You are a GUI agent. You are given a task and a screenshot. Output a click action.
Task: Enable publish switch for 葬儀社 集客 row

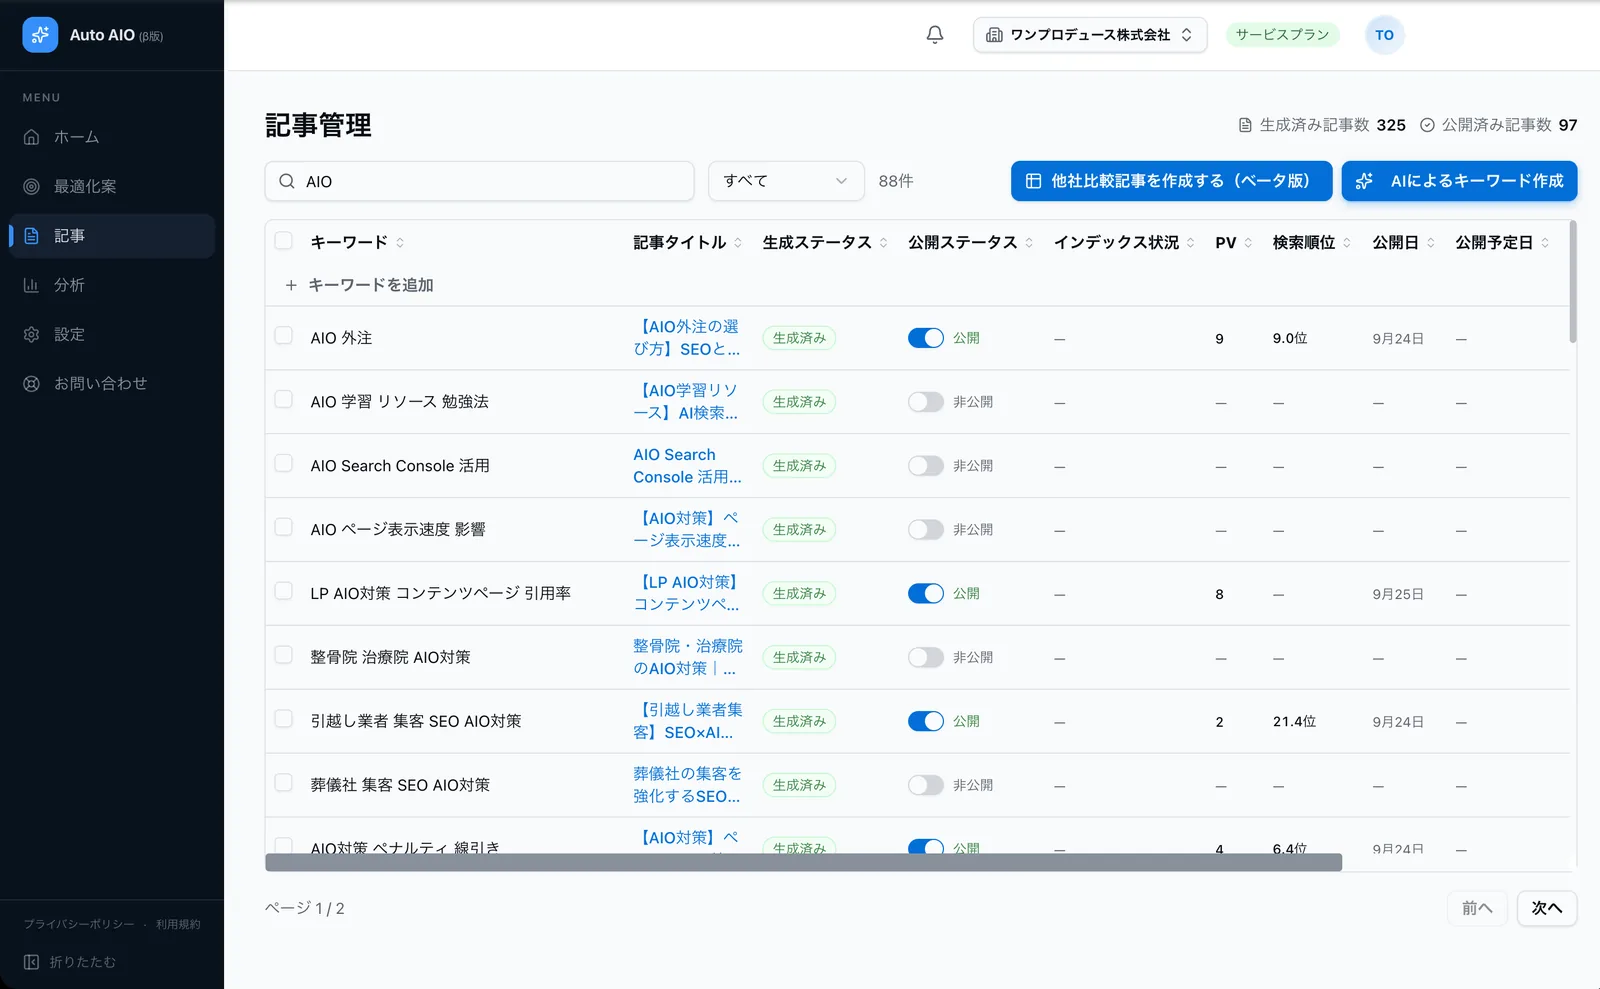[926, 785]
